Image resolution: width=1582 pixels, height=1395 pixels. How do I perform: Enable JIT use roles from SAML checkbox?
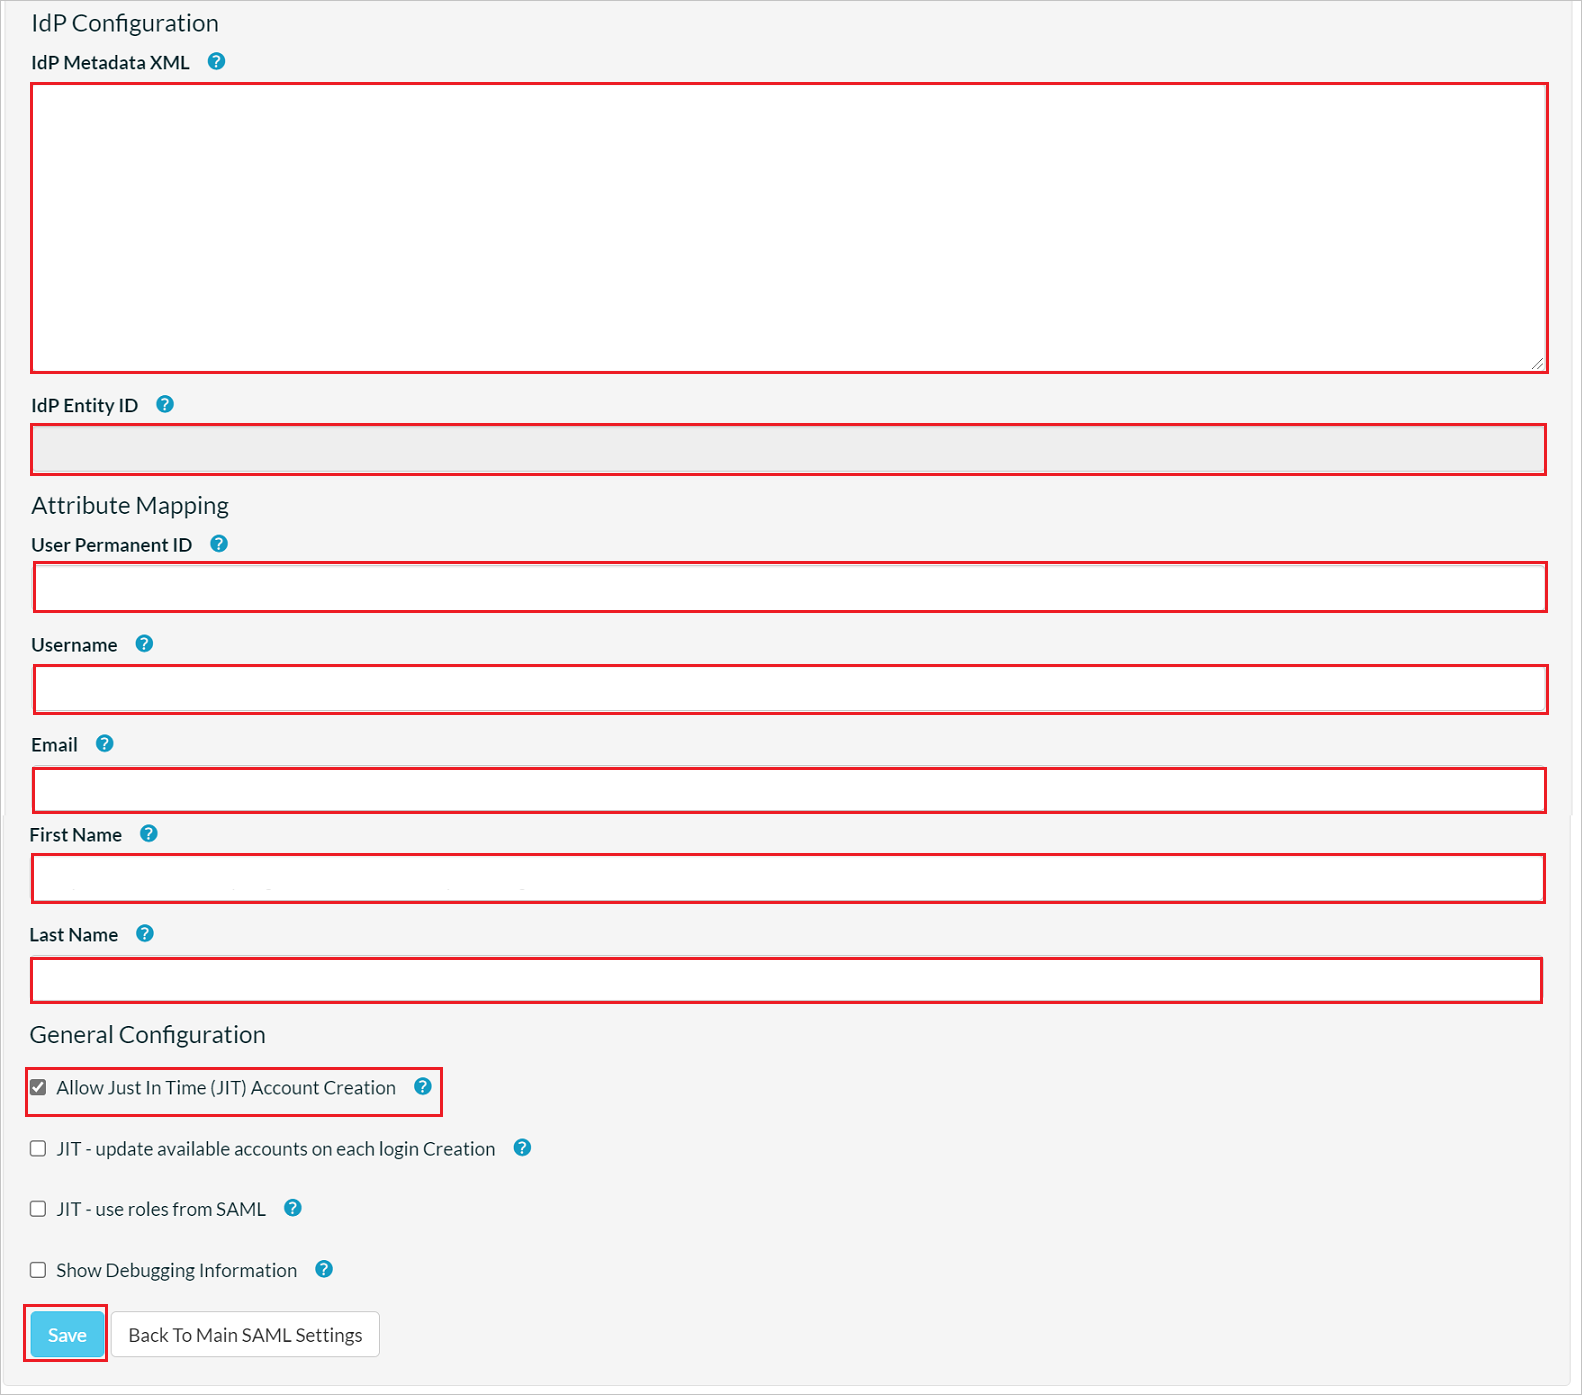(x=38, y=1209)
